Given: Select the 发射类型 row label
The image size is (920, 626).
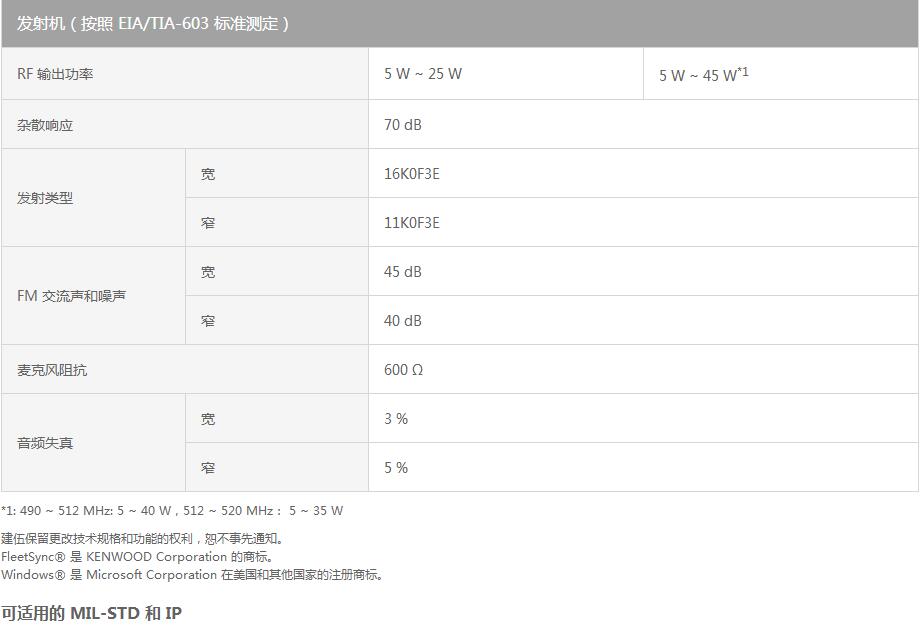Looking at the screenshot, I should pos(45,198).
